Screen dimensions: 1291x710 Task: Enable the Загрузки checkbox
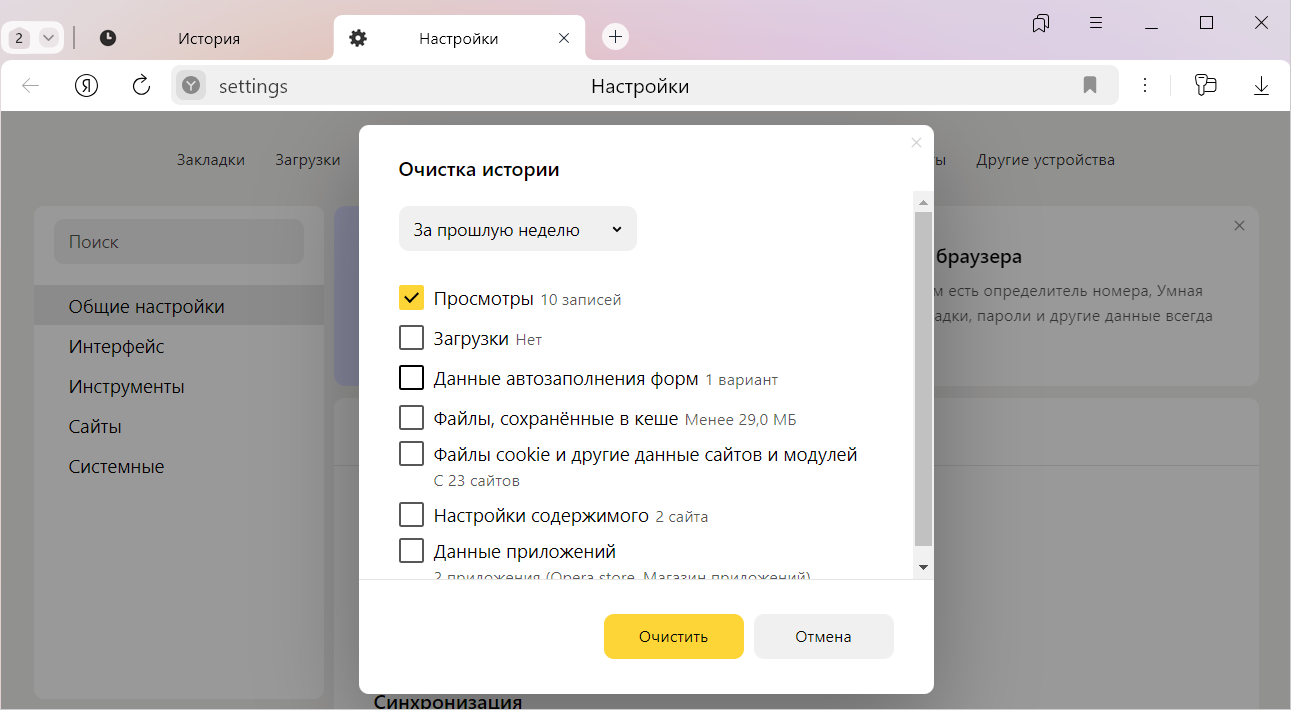click(411, 338)
